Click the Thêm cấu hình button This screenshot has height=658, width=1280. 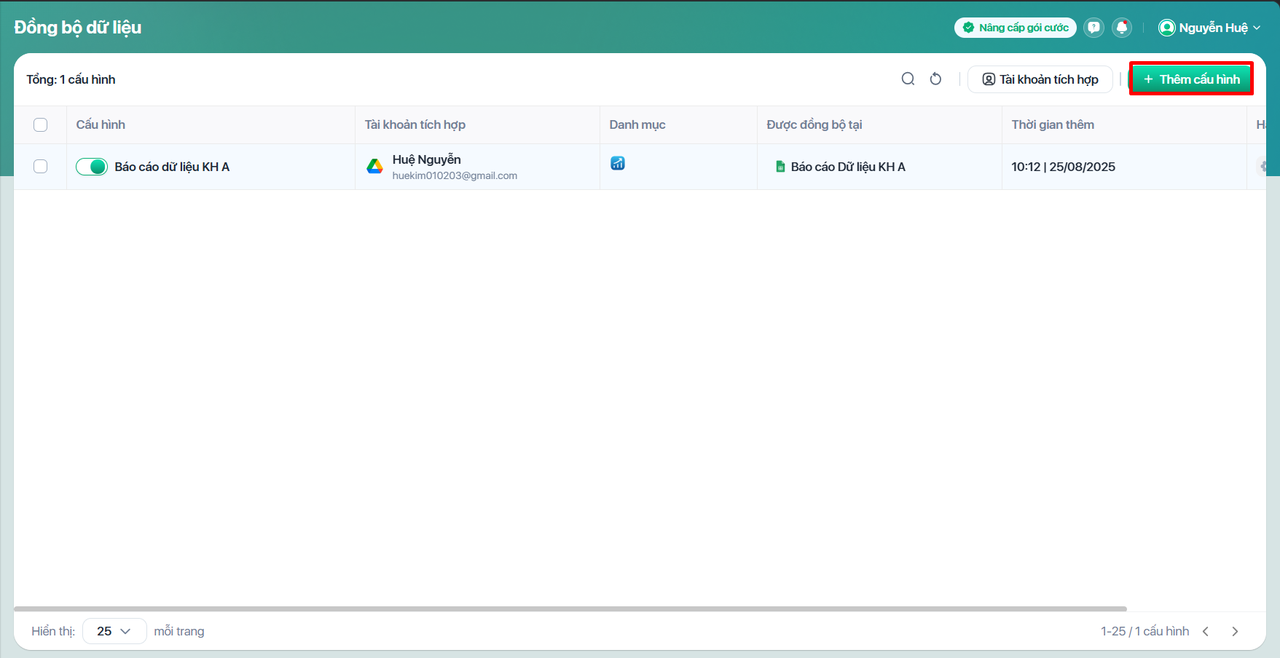point(1191,79)
